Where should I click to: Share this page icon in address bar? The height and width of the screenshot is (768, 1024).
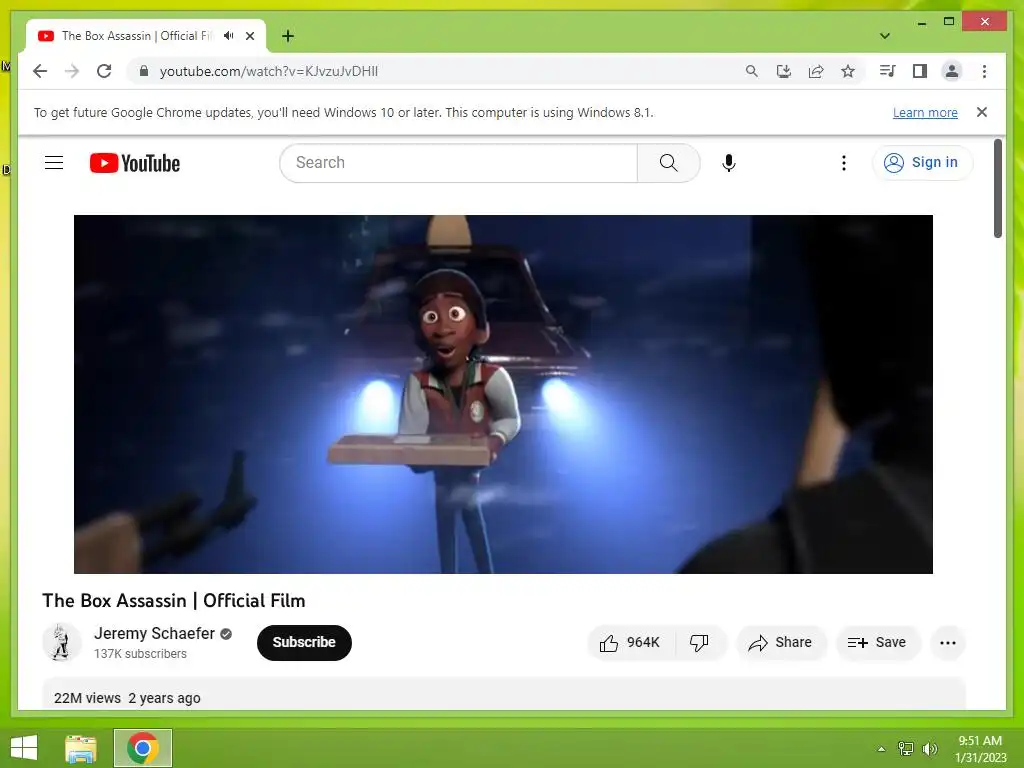(816, 71)
